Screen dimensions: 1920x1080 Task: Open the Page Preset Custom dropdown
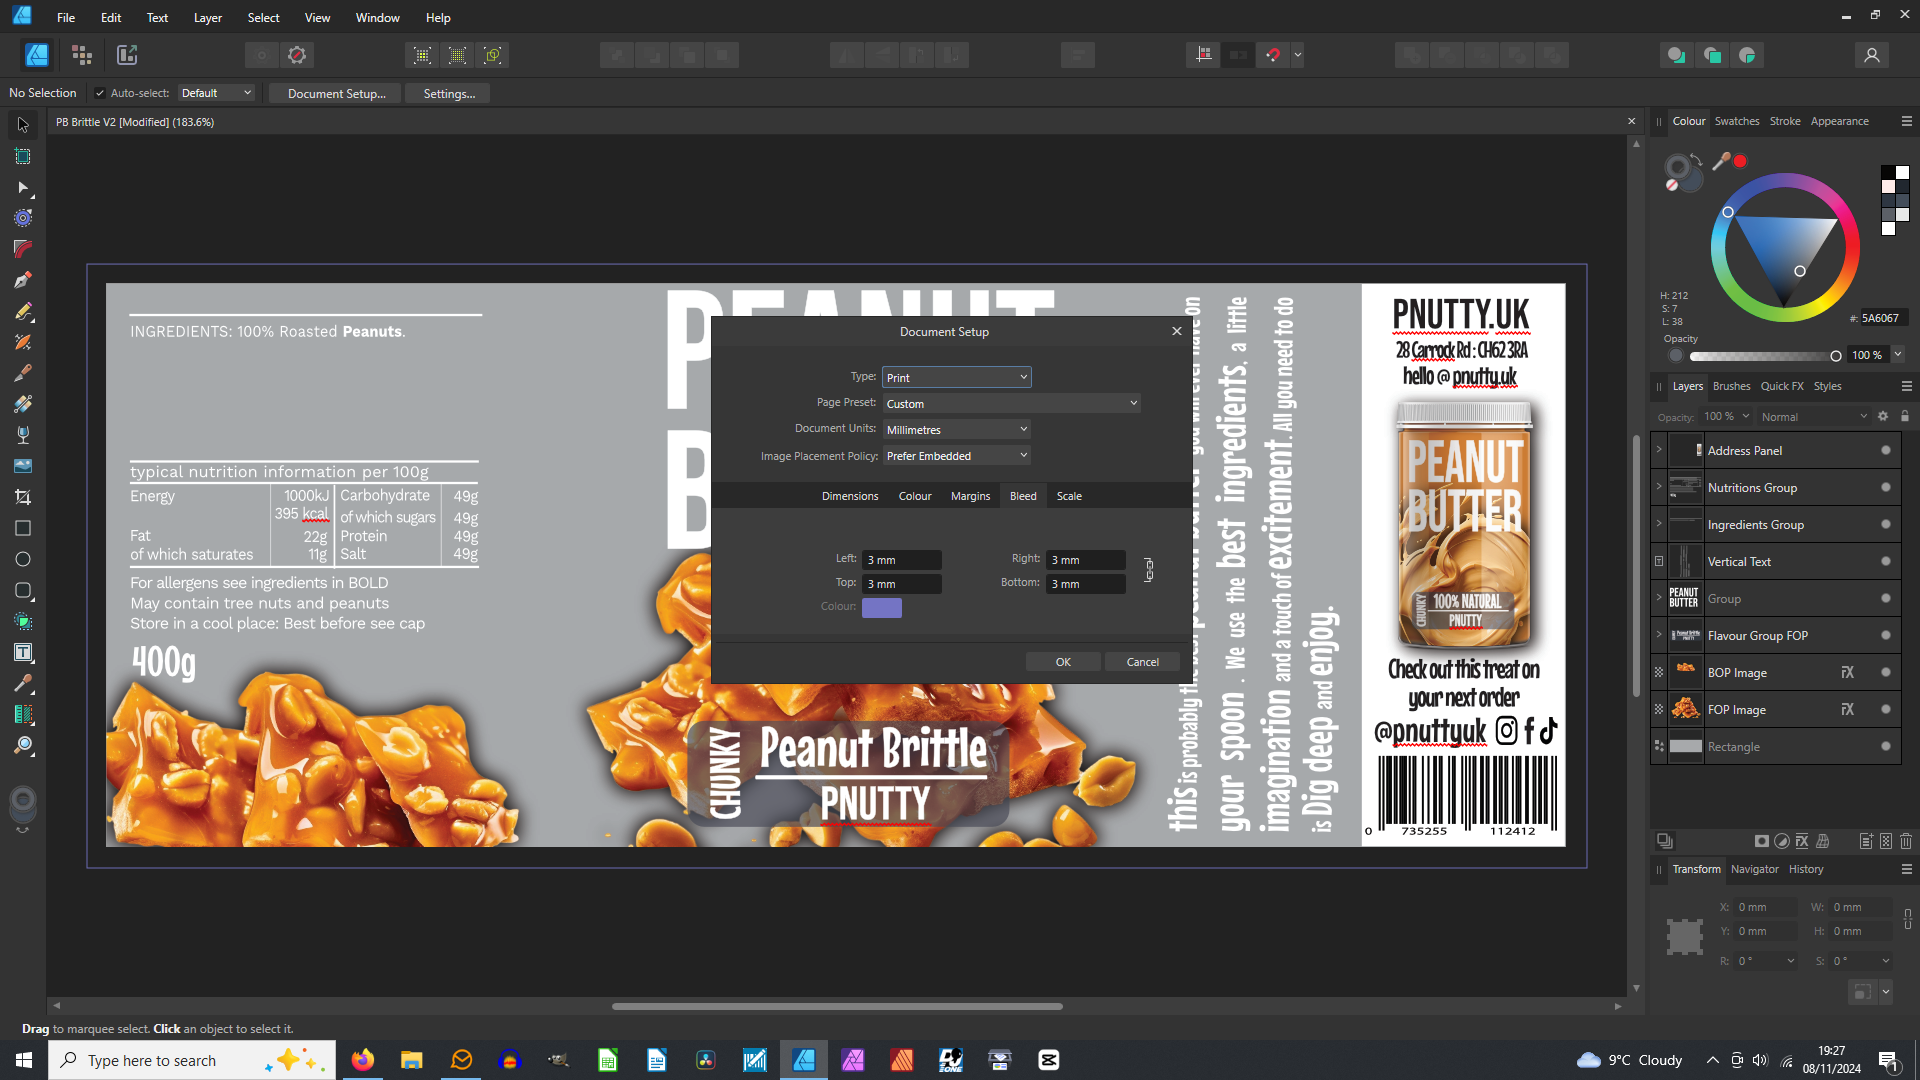click(x=1012, y=404)
